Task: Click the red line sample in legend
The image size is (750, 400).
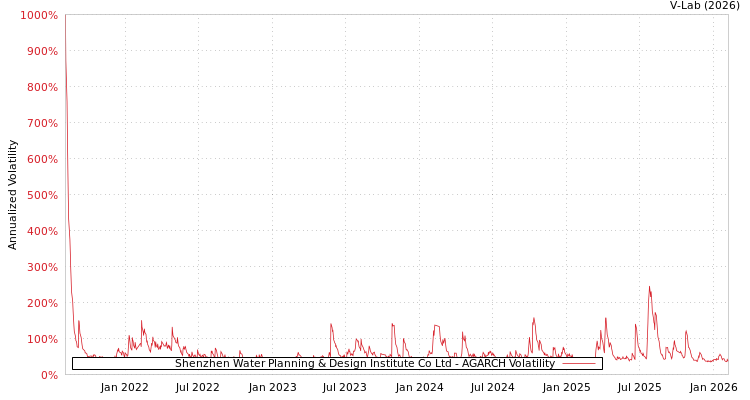Action: pos(579,364)
